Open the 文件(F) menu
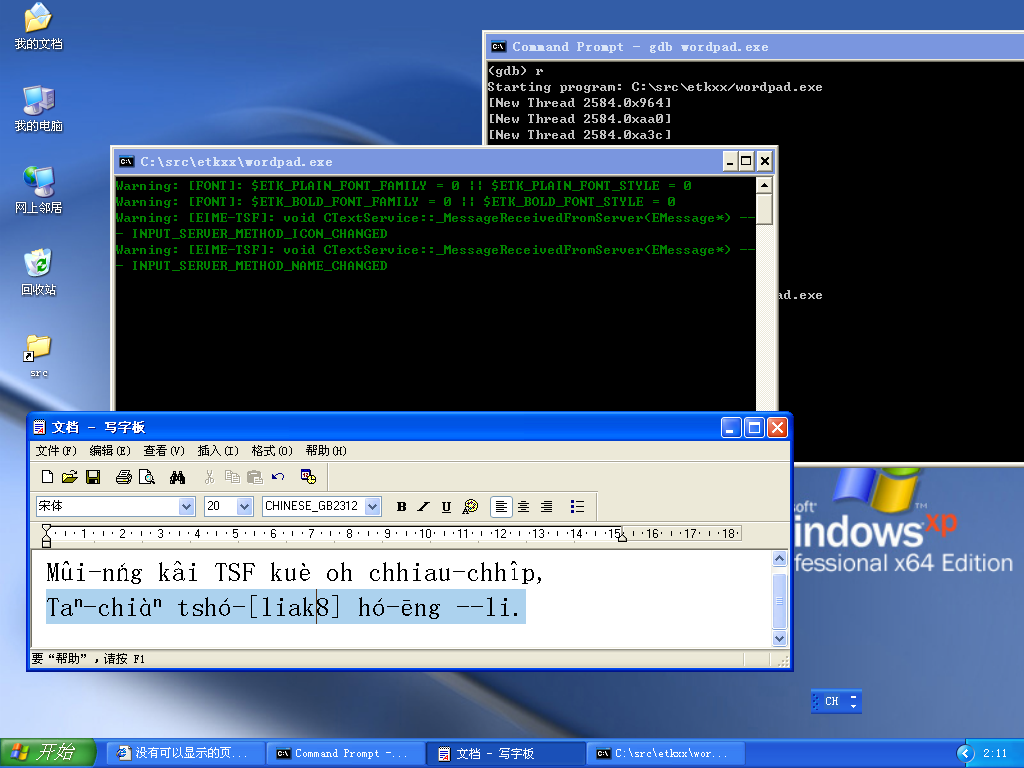1024x768 pixels. pyautogui.click(x=54, y=451)
